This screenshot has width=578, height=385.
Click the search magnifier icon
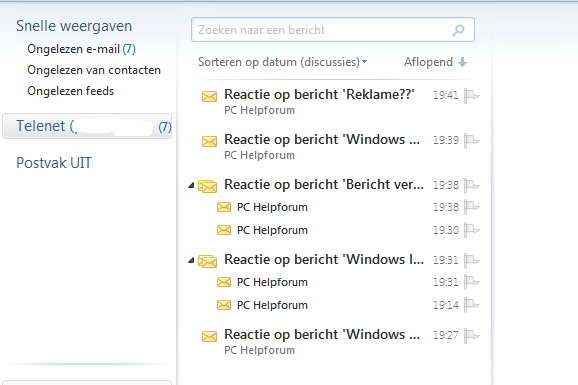pos(459,30)
